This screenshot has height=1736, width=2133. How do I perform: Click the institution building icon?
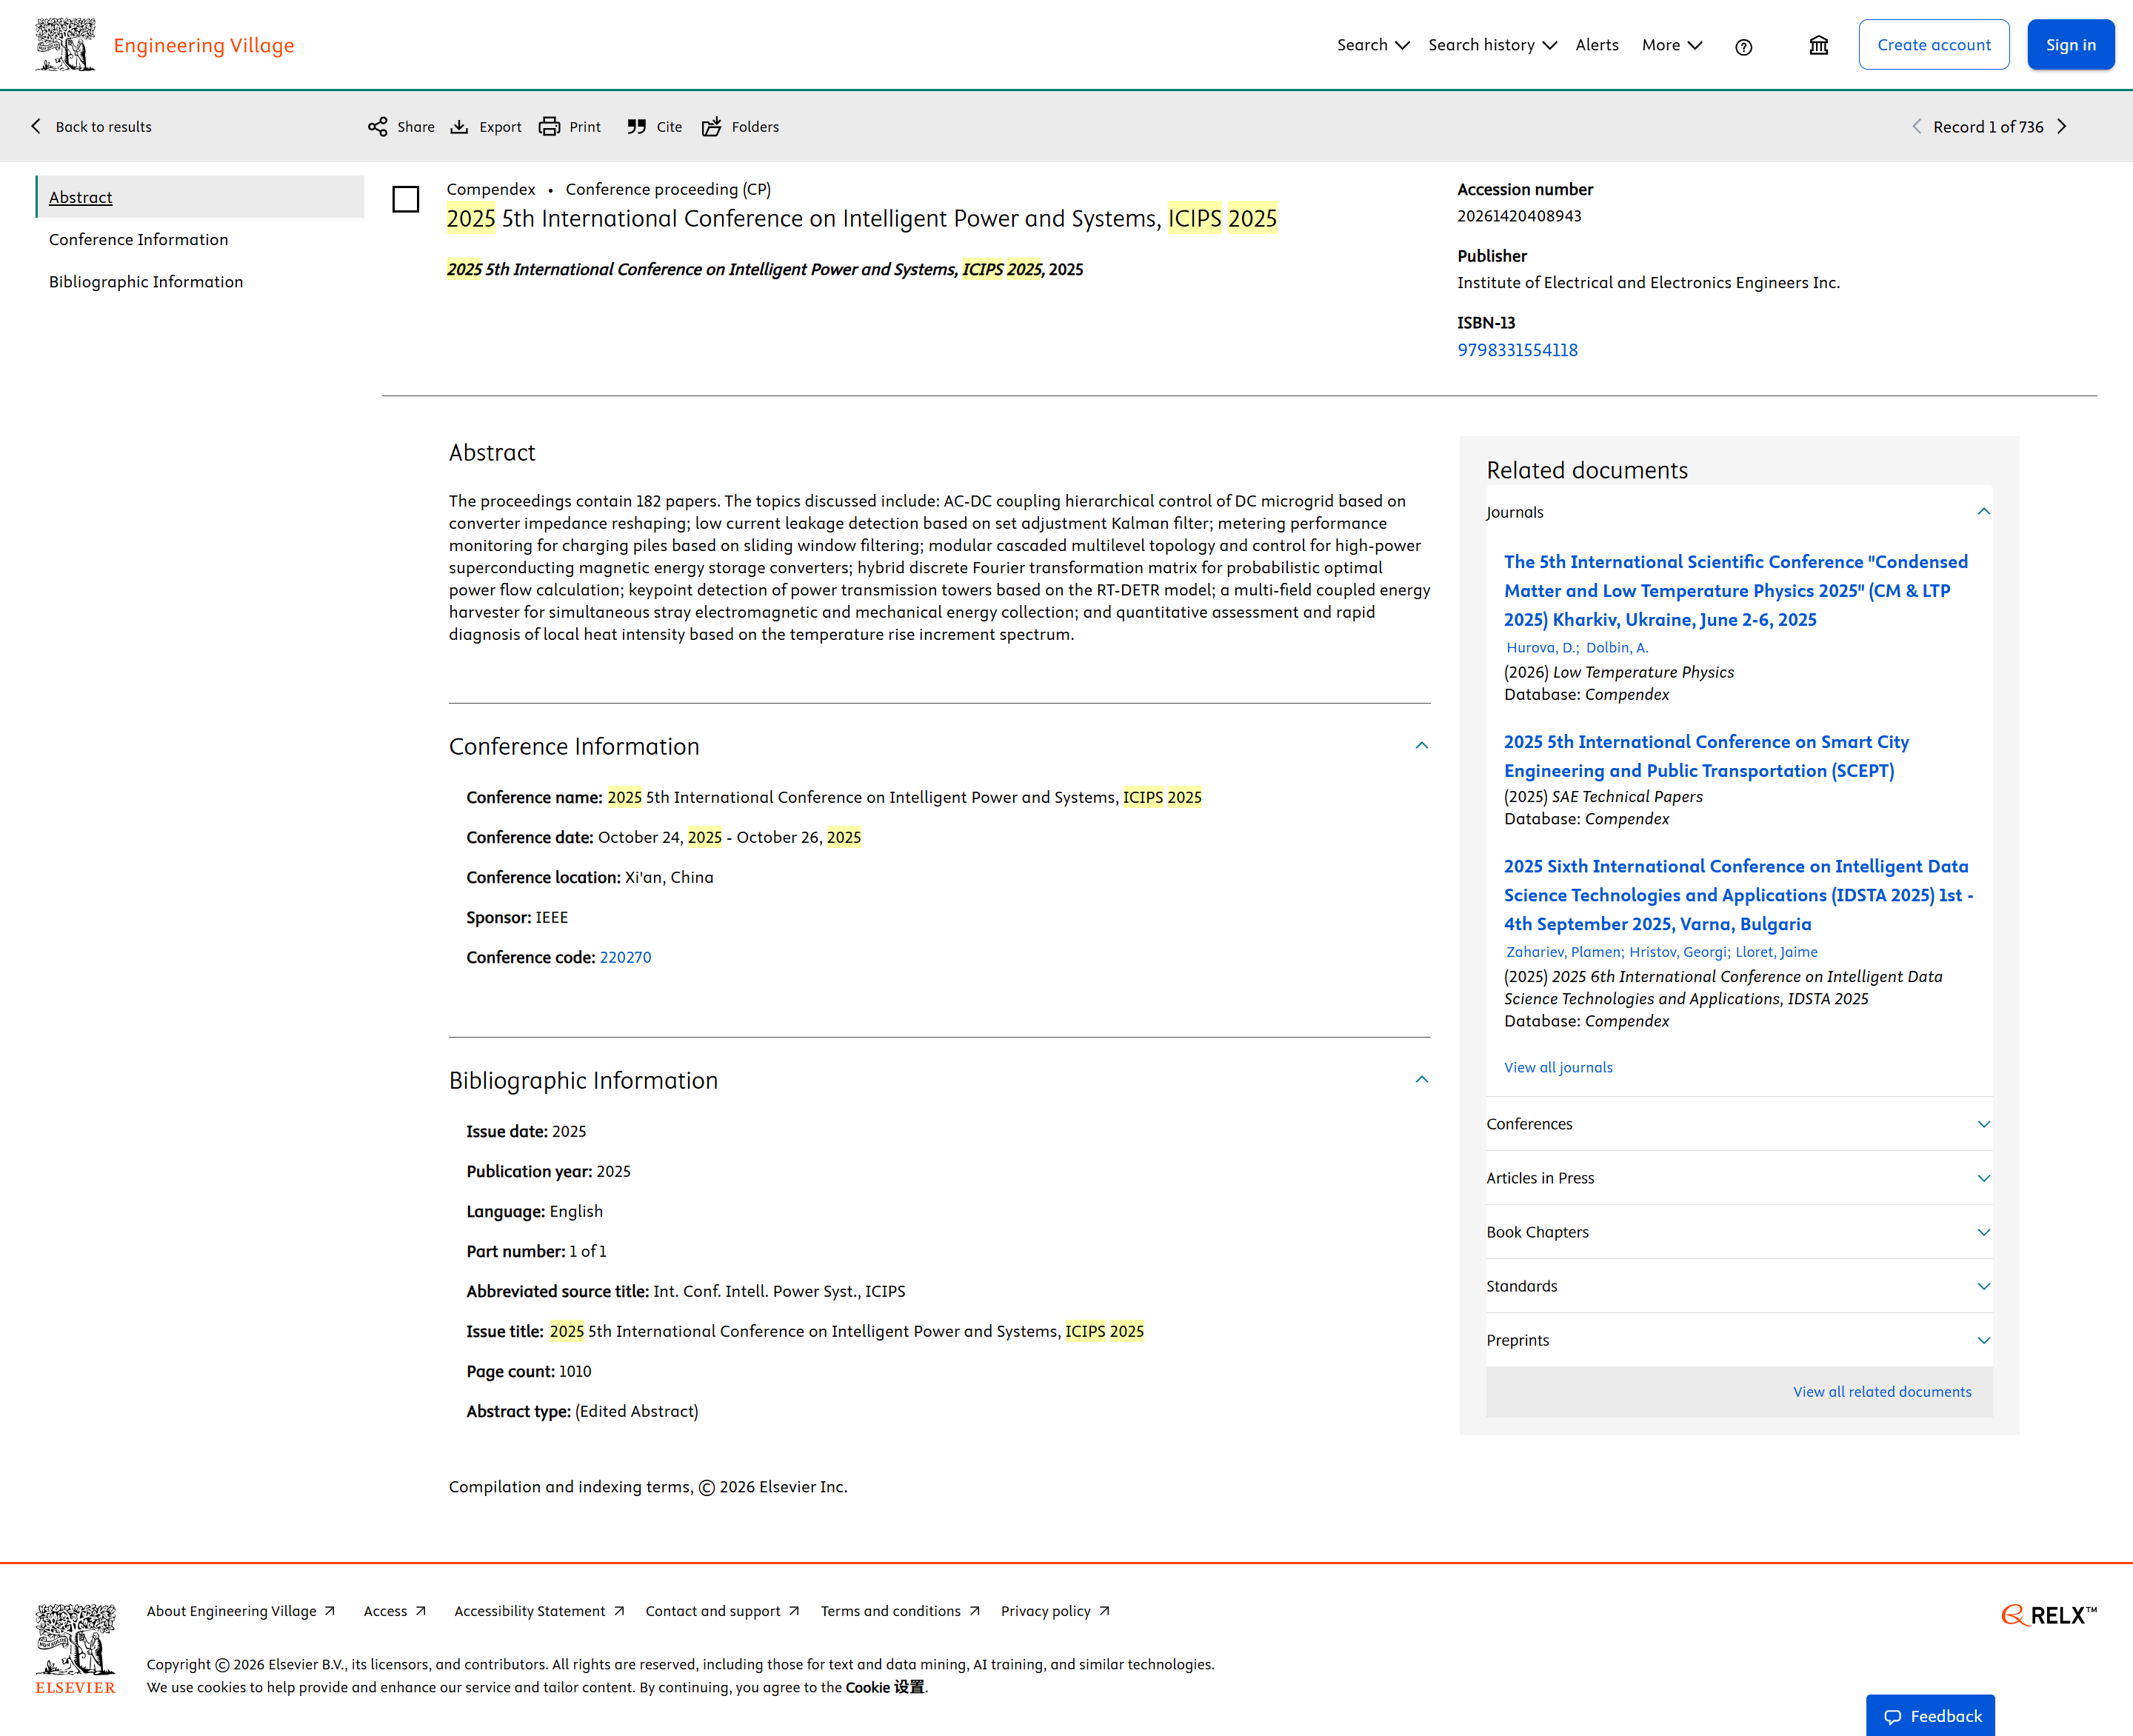click(1818, 45)
